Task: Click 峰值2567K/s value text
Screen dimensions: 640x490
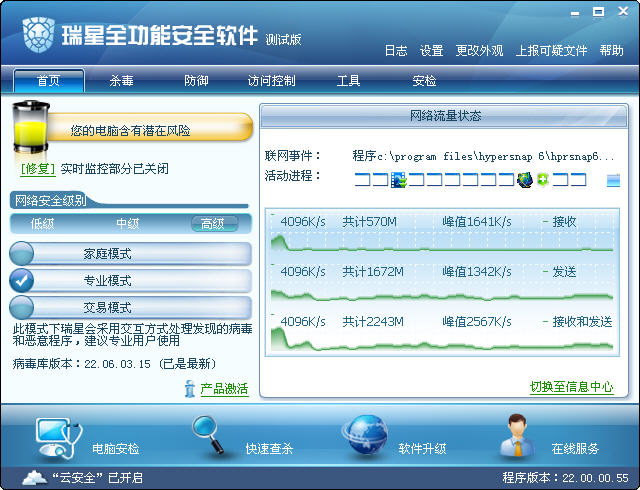Action: click(x=477, y=322)
